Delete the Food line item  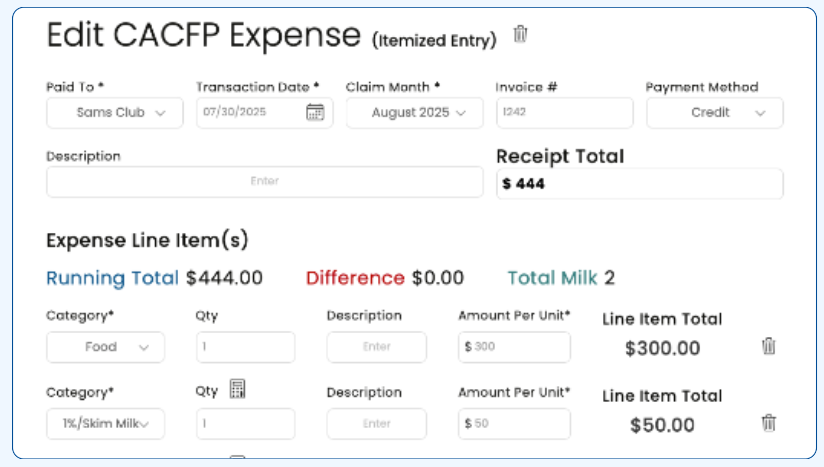click(x=768, y=346)
